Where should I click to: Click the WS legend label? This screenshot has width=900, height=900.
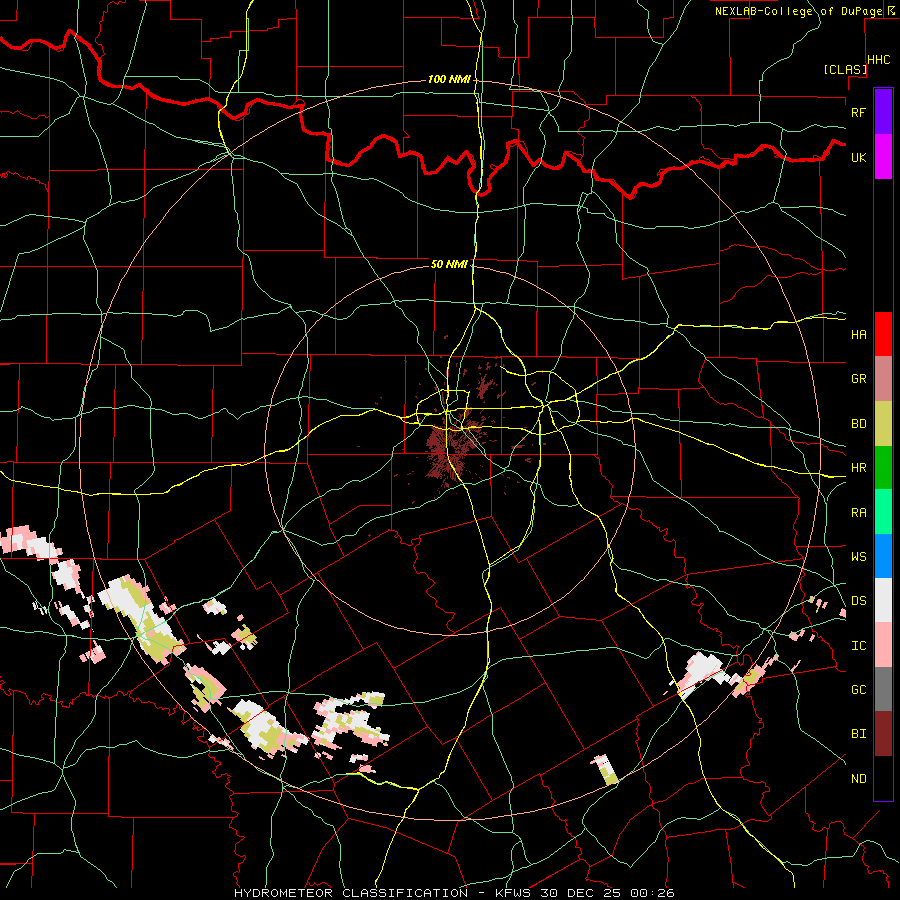(x=859, y=557)
